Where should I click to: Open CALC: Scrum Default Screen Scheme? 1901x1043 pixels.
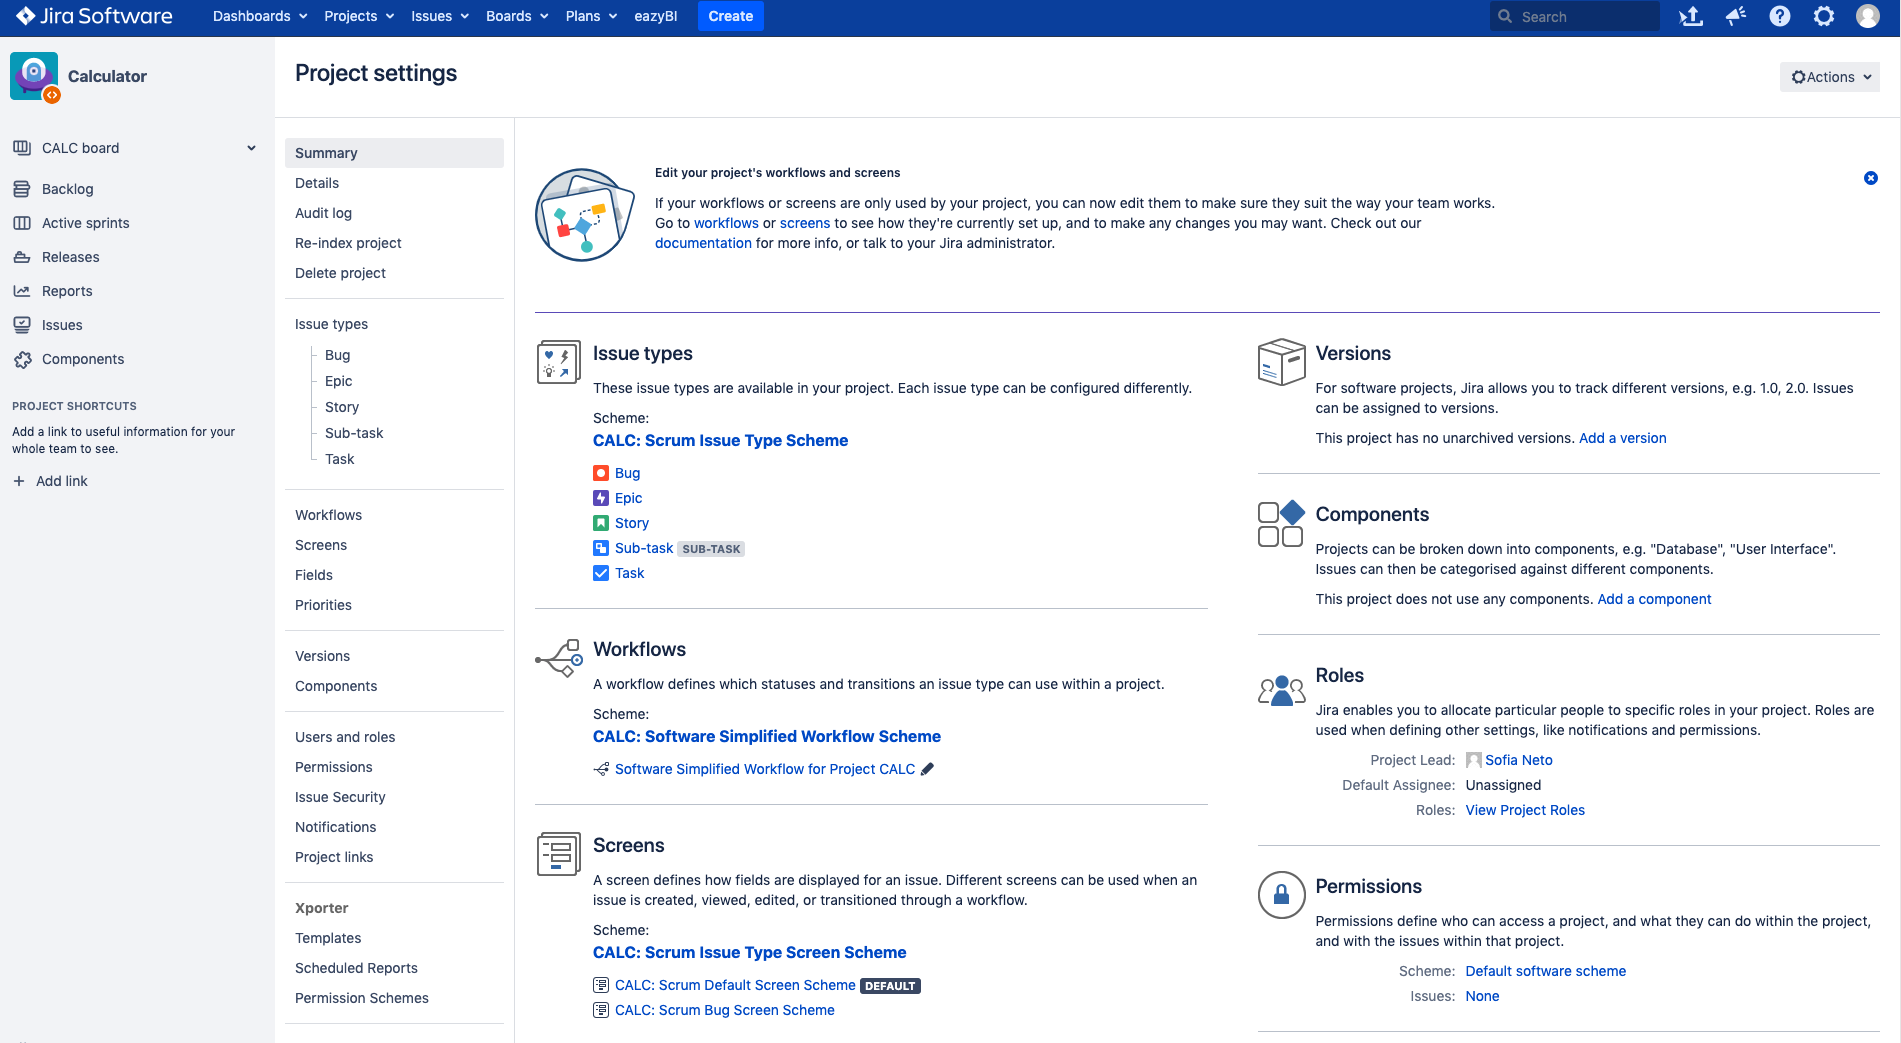735,985
